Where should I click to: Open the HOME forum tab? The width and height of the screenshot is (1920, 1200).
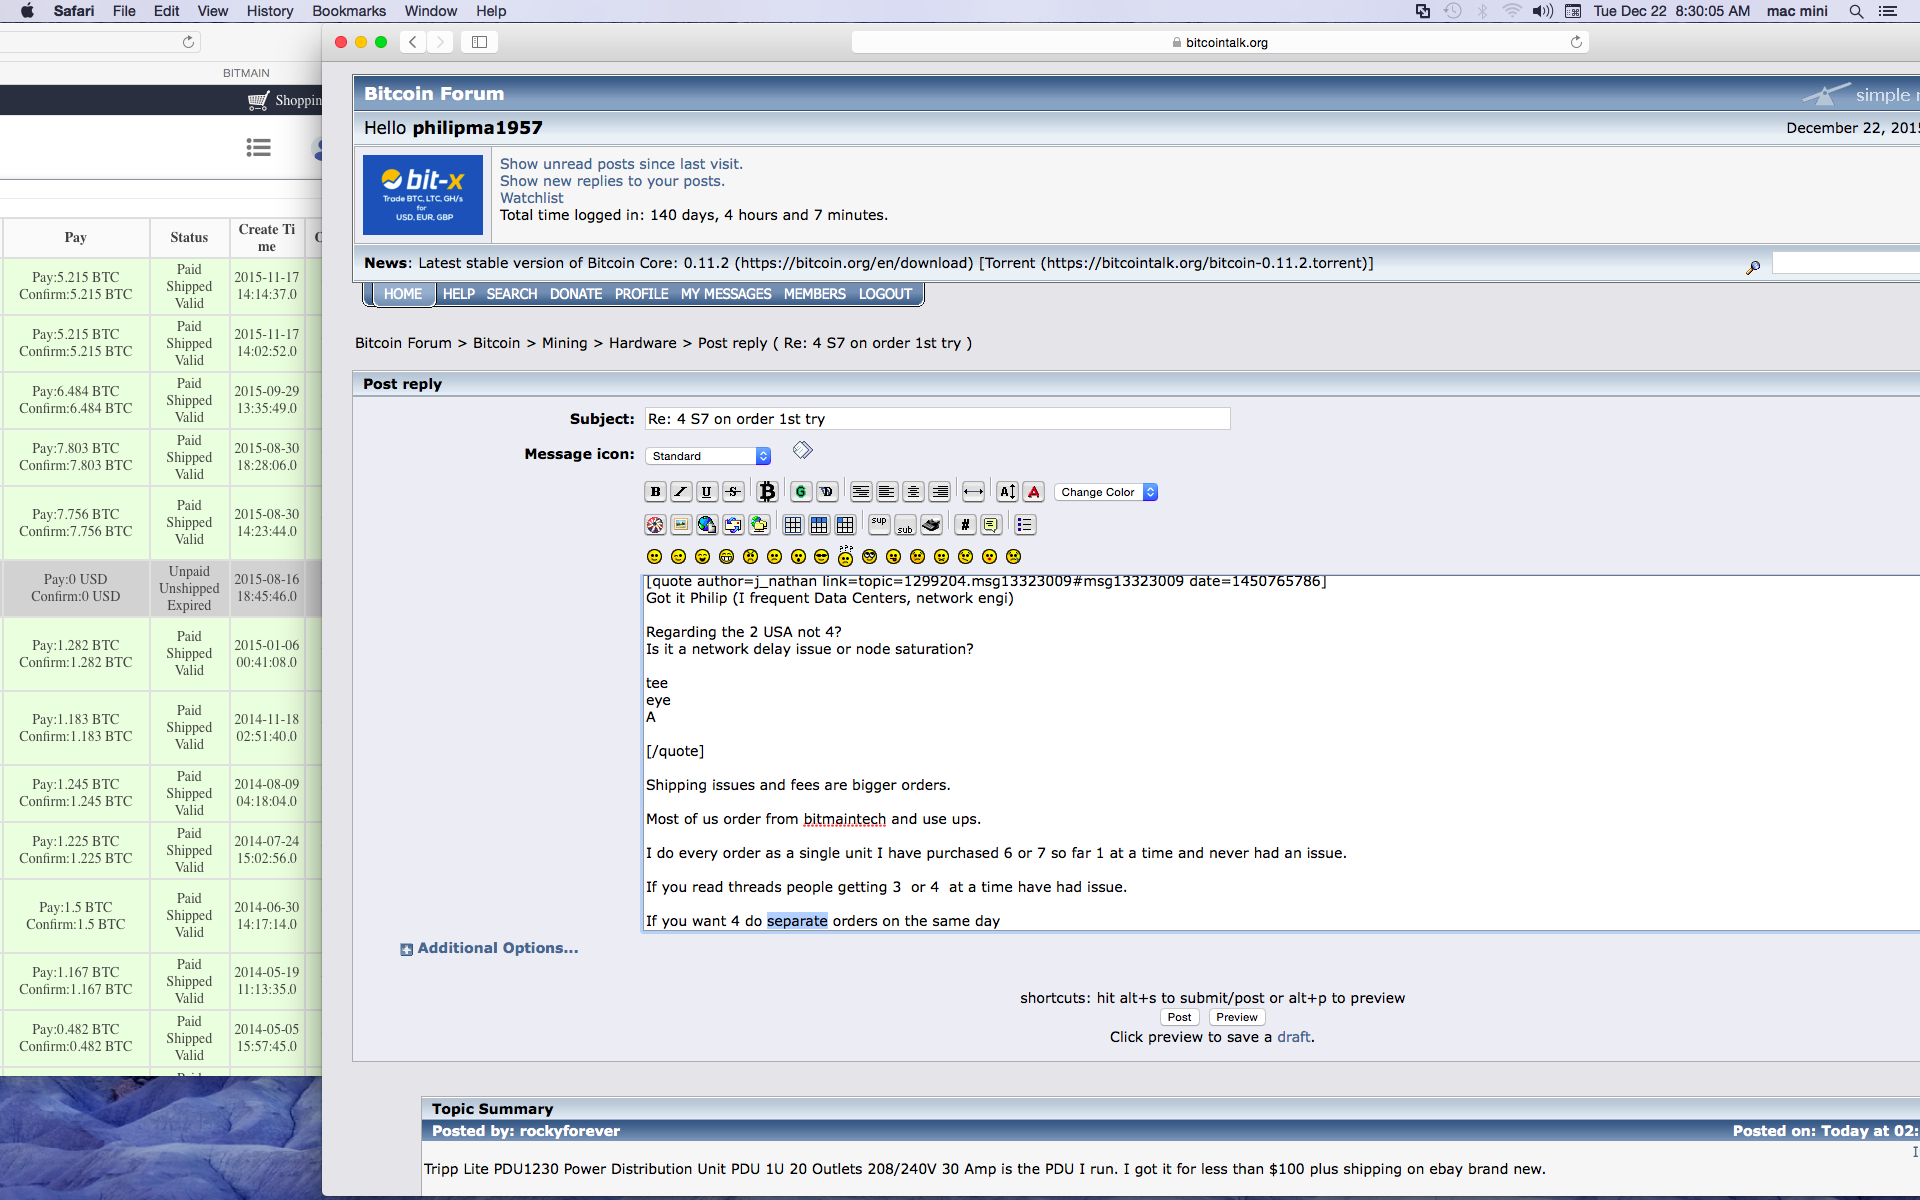pos(403,294)
